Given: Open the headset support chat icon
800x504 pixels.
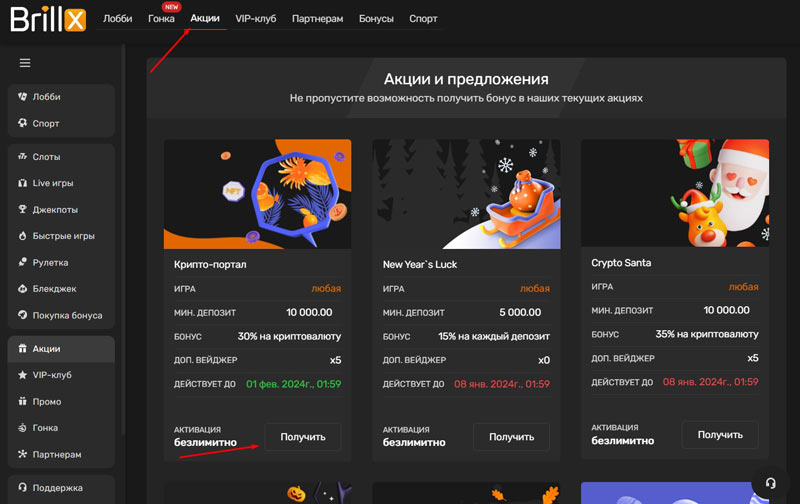Looking at the screenshot, I should pos(770,482).
